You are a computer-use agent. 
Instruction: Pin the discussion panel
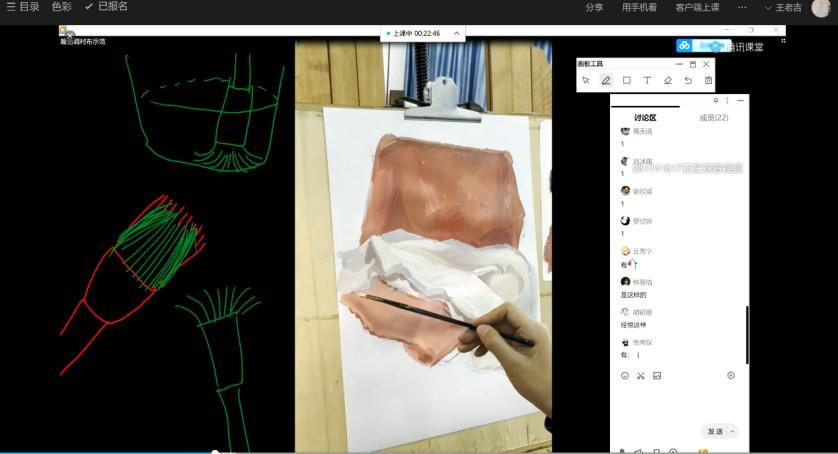pos(715,100)
